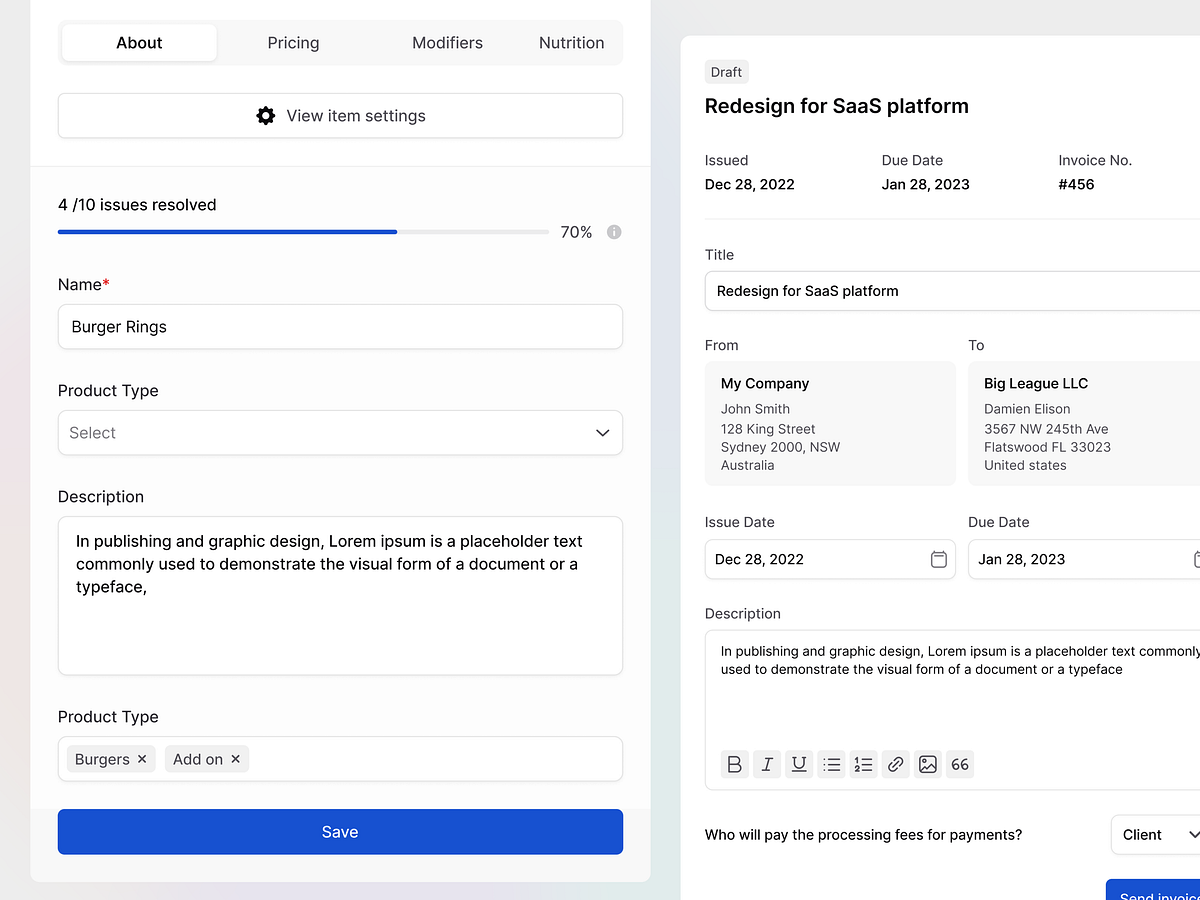The width and height of the screenshot is (1200, 900).
Task: Open the Product Type Select dropdown
Action: 340,432
